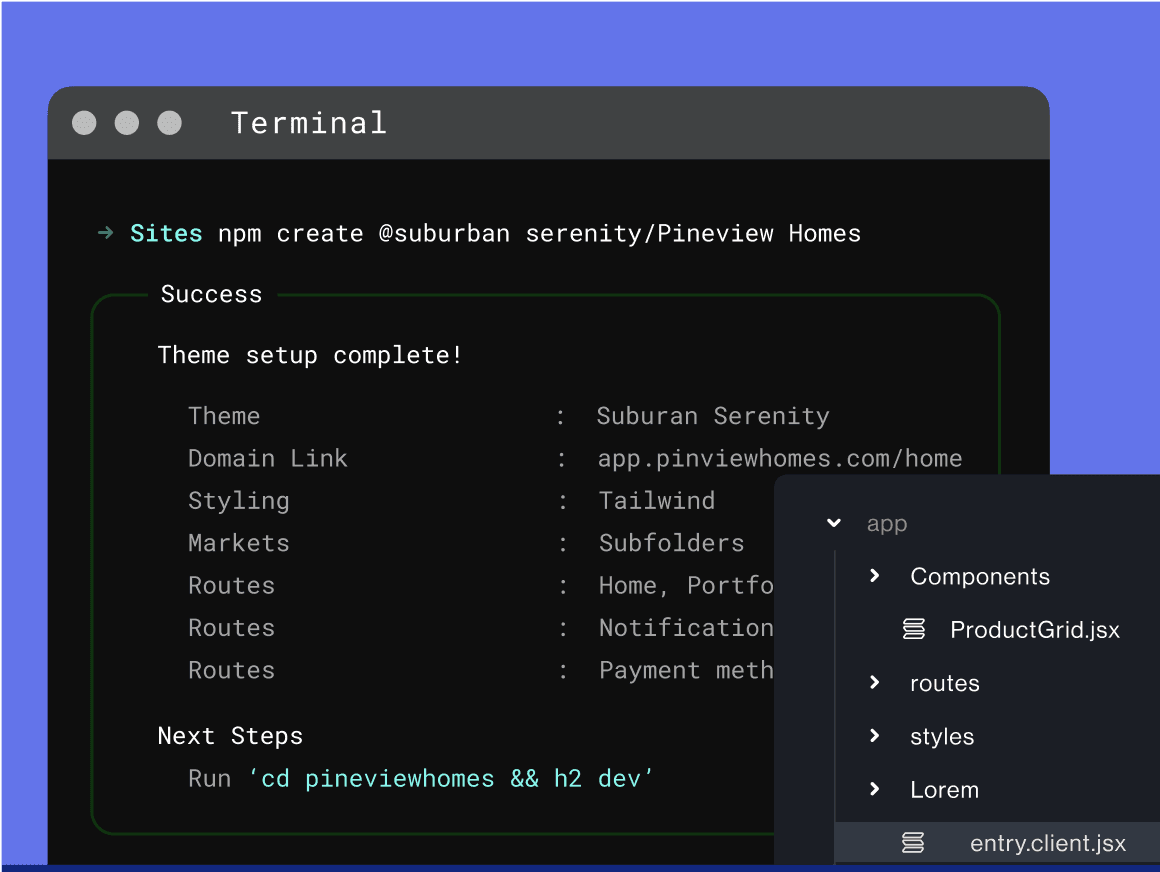Image resolution: width=1160 pixels, height=872 pixels.
Task: Click the 'Theme setup complete!' message
Action: tap(309, 355)
